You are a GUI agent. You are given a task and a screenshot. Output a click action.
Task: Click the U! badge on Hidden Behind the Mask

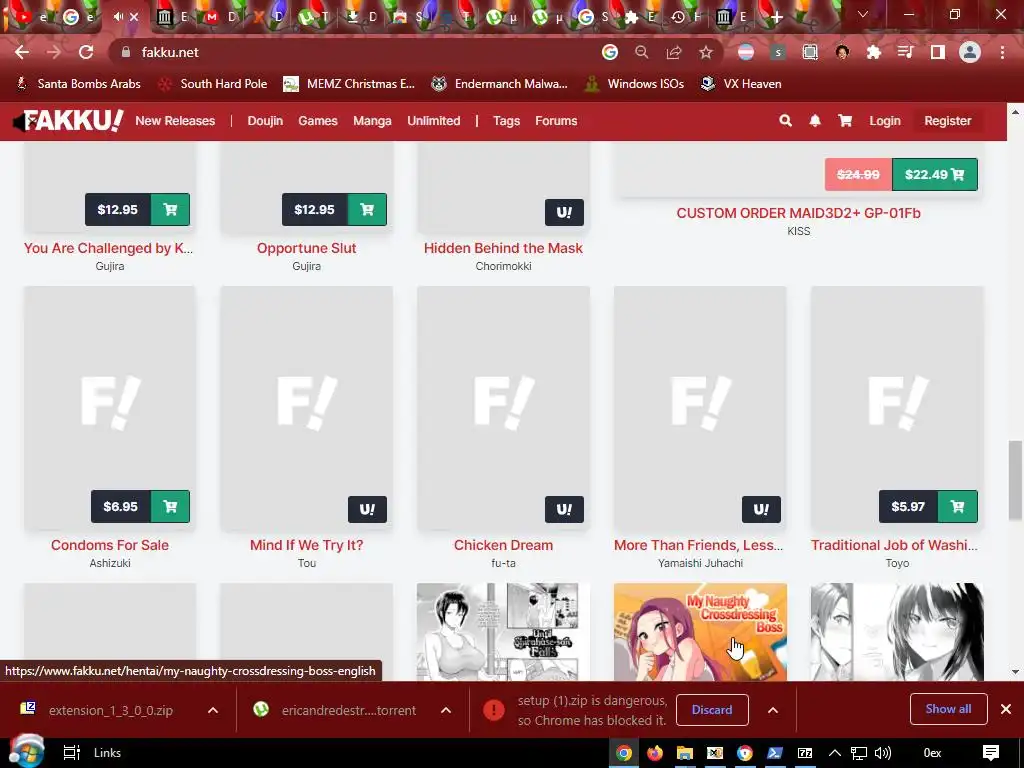click(564, 212)
